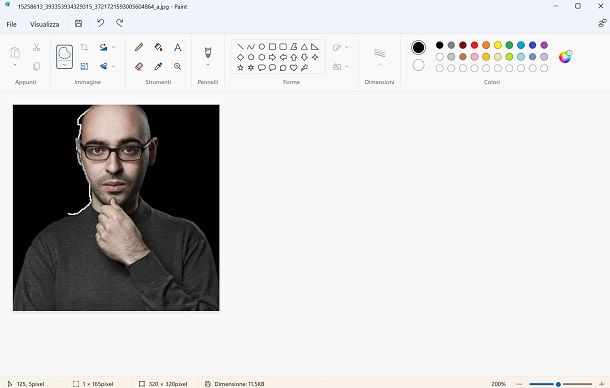The image size is (610, 388).
Task: Select the five-point star shape
Action: [240, 67]
